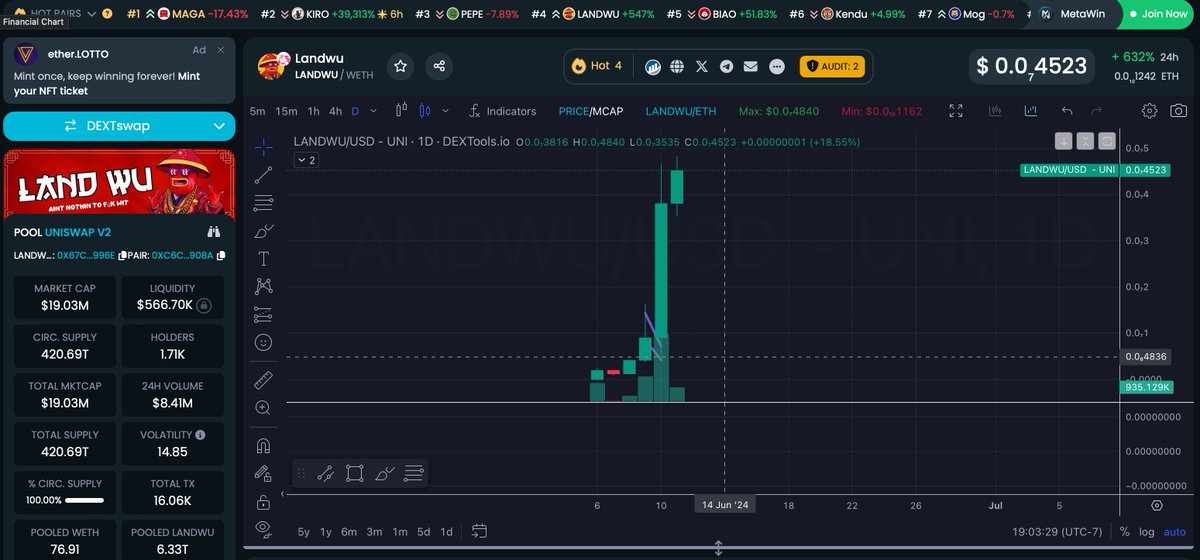Toggle lock all drawing tools

264,501
